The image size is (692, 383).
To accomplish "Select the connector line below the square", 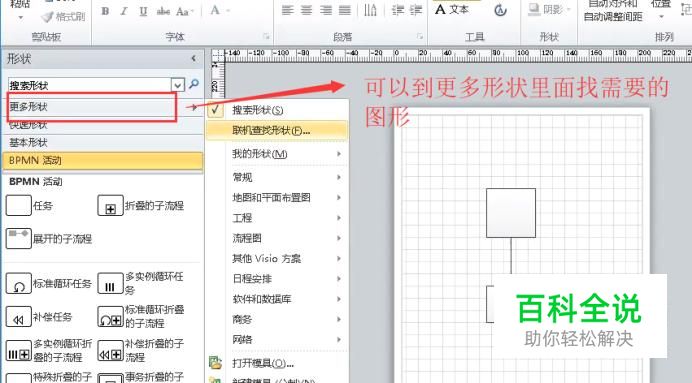I will (x=511, y=256).
